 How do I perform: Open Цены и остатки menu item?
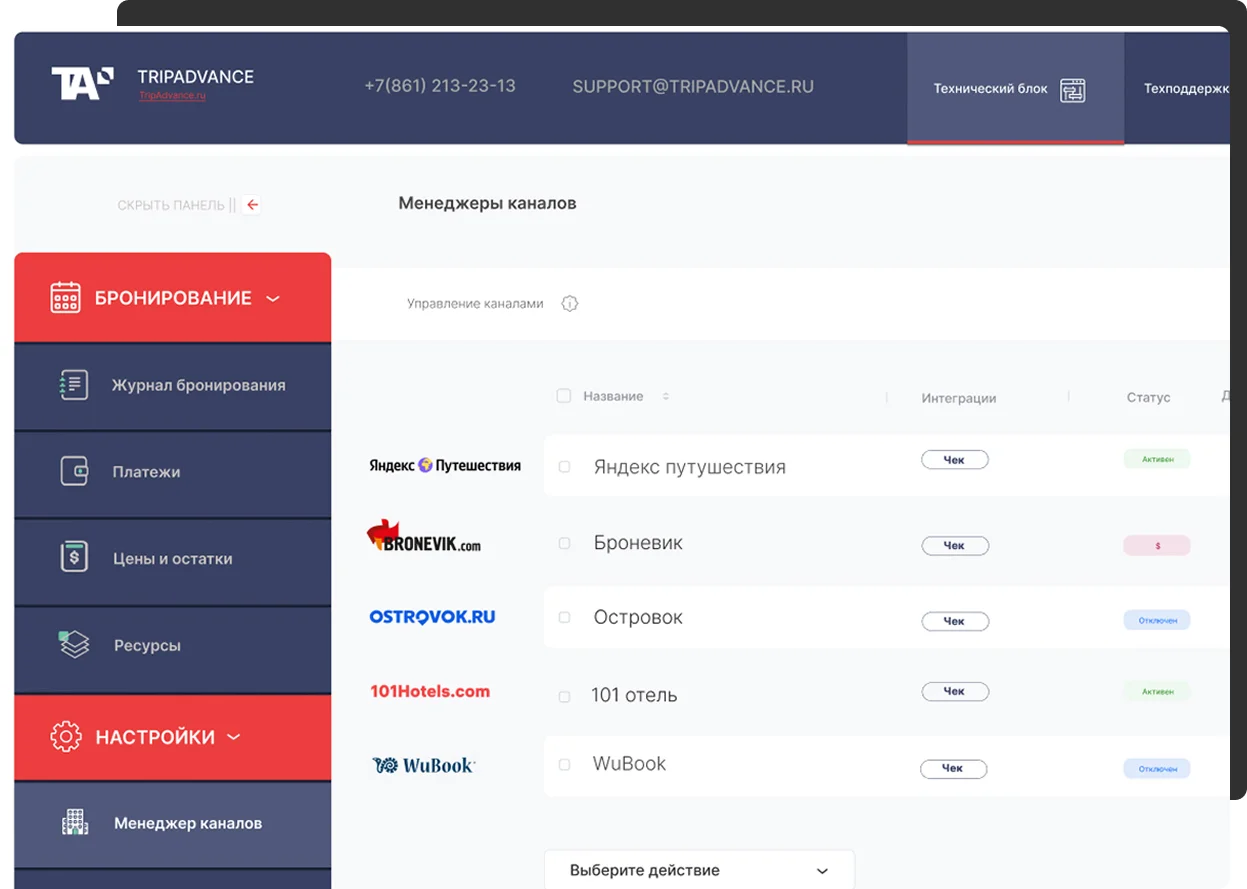(173, 560)
